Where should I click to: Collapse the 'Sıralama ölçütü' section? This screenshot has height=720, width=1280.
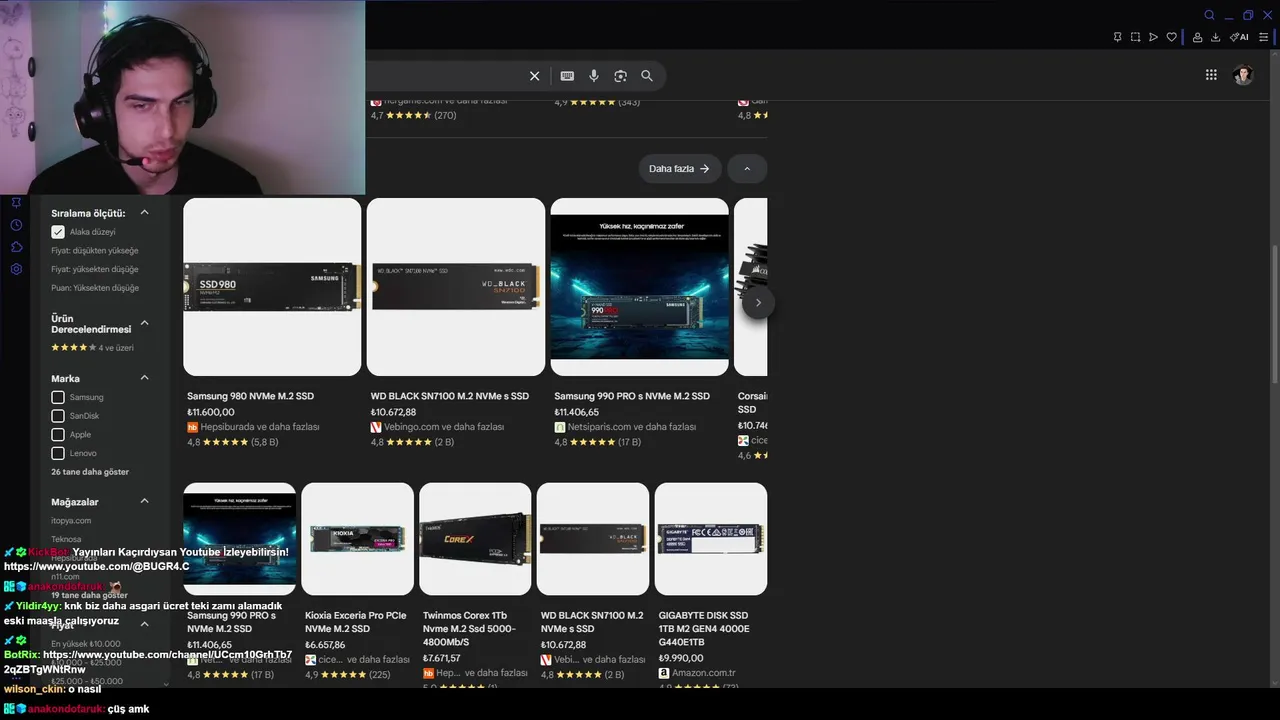tap(144, 213)
